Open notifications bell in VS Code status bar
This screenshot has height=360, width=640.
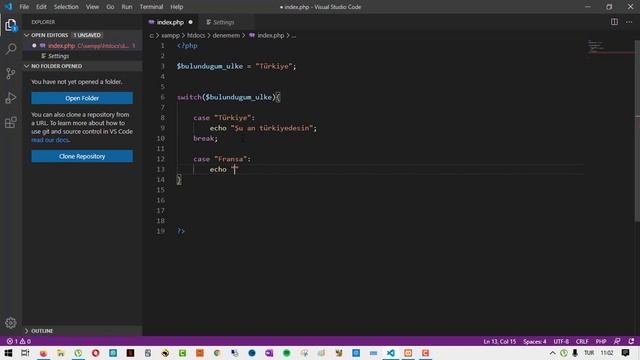tap(631, 341)
